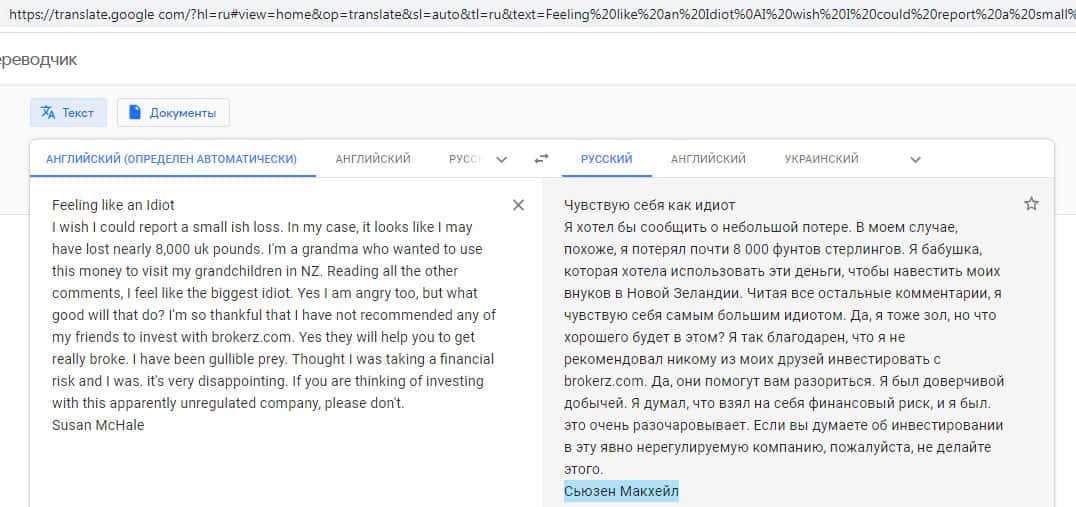Clear the source text with the X
Screen dimensions: 1076x507
518,205
